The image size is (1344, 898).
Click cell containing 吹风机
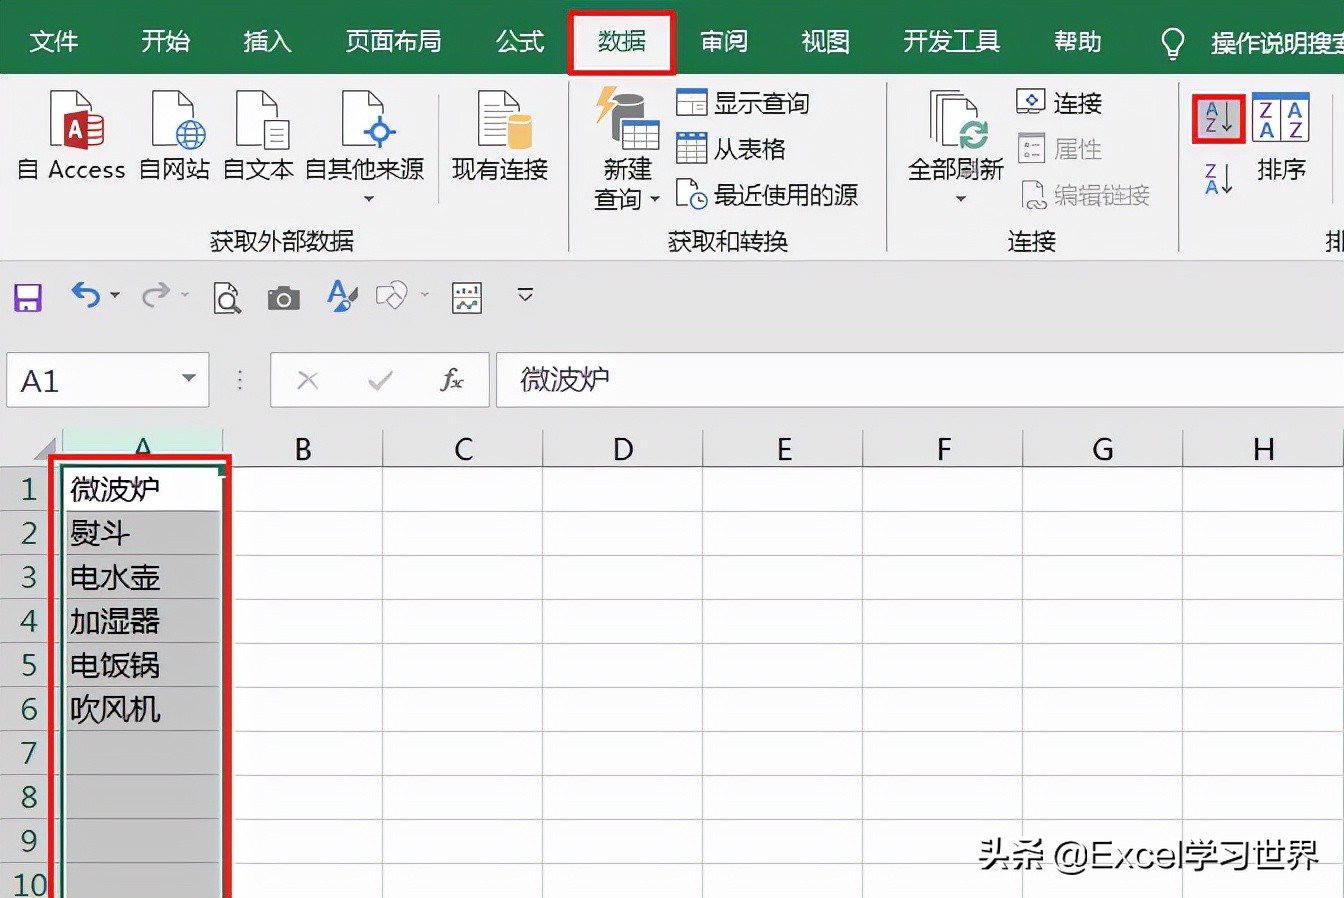coord(142,709)
